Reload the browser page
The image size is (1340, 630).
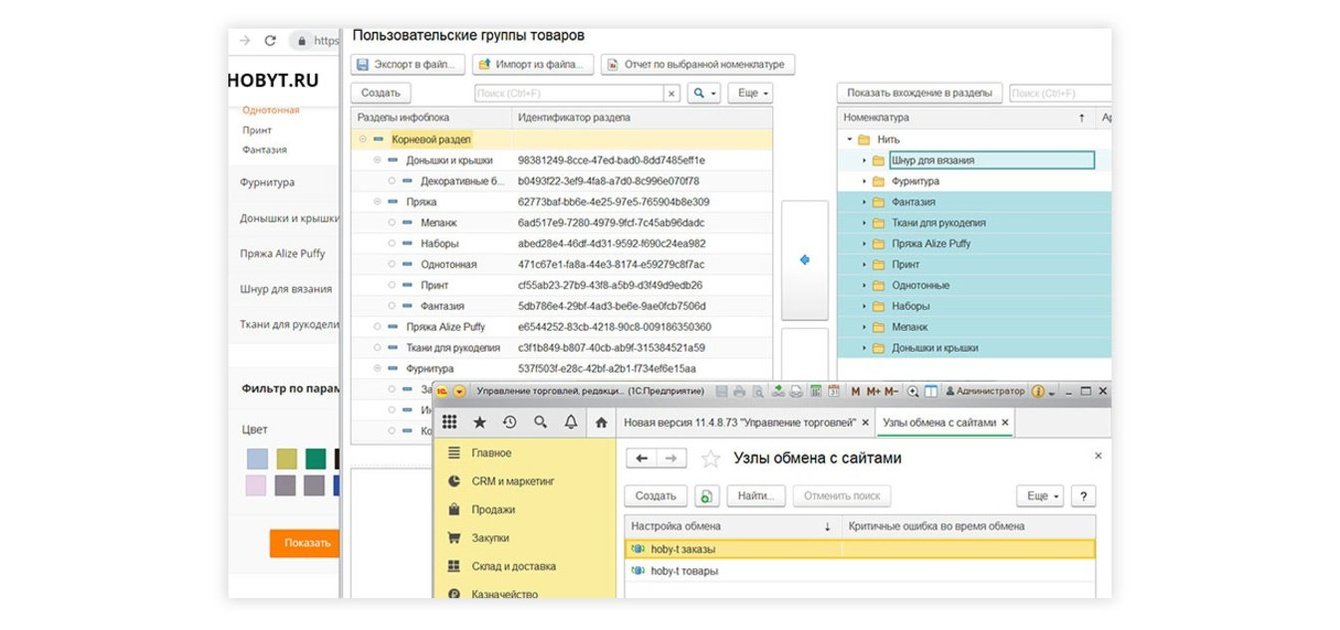tap(270, 41)
